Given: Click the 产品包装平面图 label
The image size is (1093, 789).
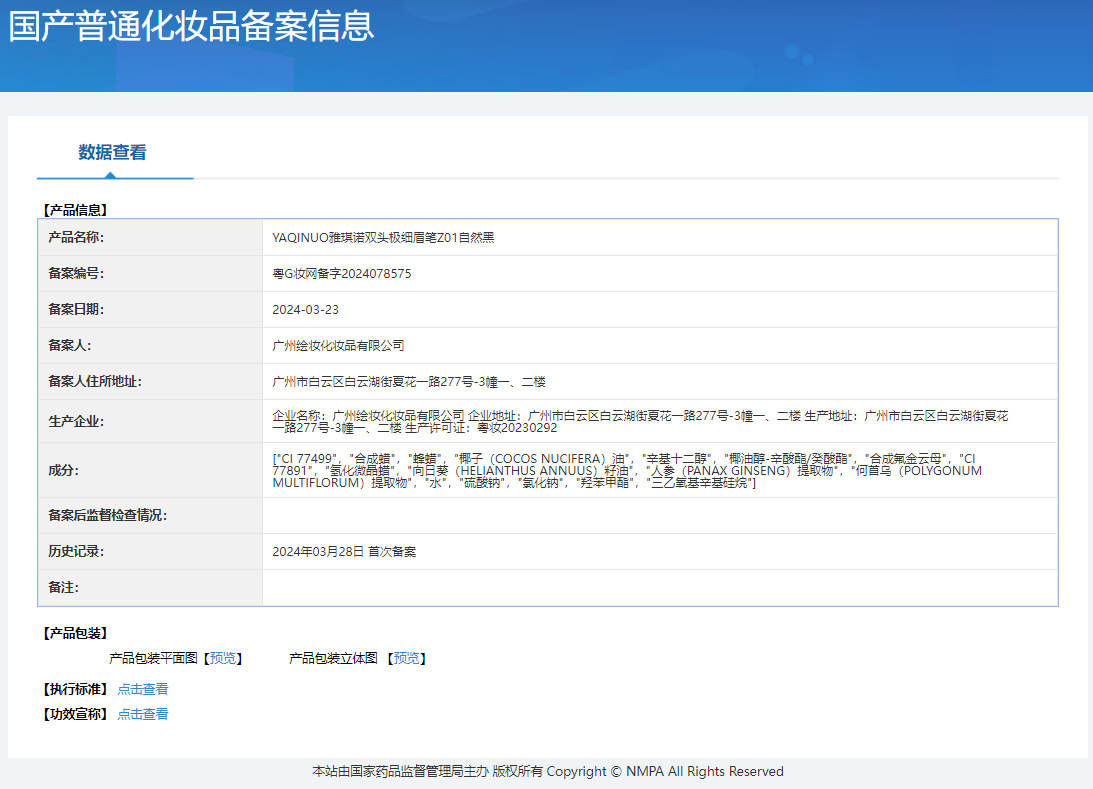Looking at the screenshot, I should (153, 659).
